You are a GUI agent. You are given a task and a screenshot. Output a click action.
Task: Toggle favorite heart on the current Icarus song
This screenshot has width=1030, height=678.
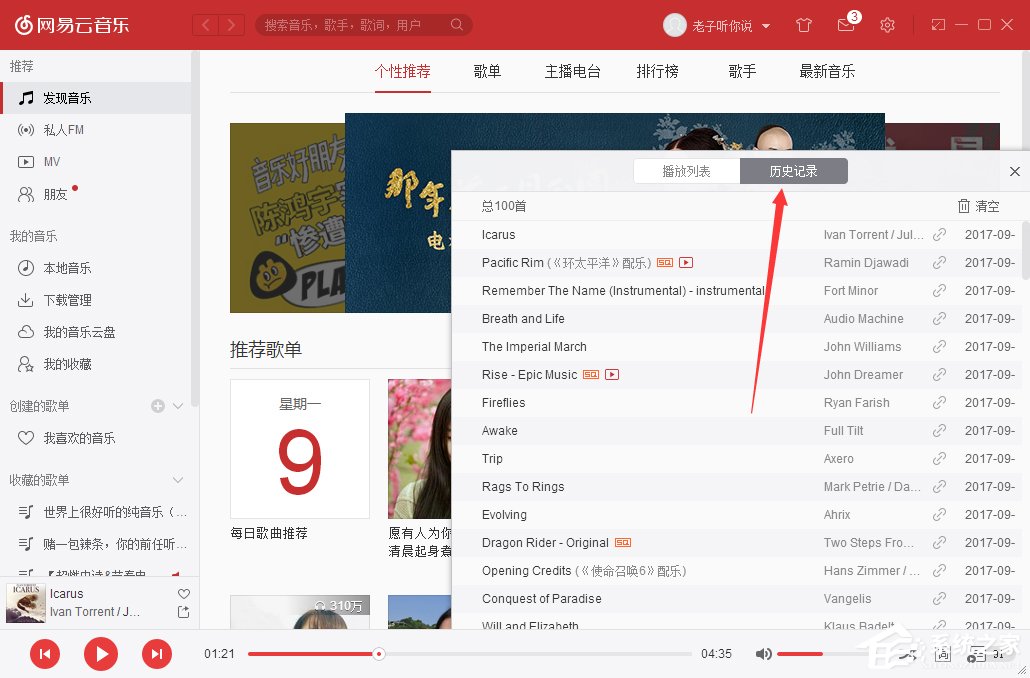coord(182,593)
